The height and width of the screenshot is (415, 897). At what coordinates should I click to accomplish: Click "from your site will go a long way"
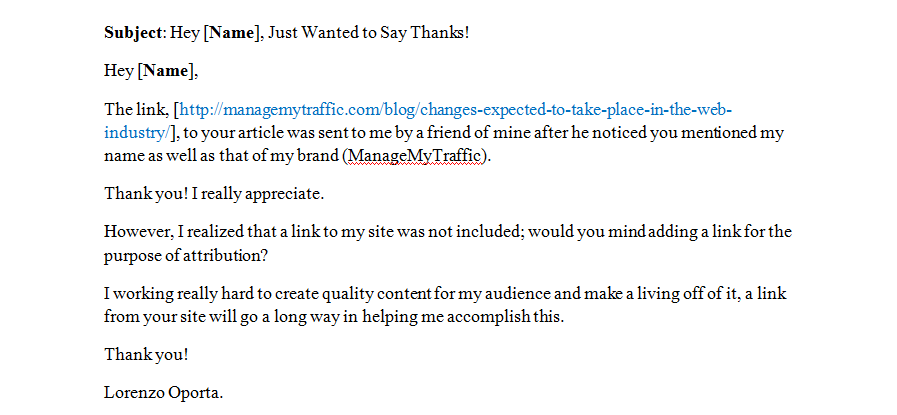(x=222, y=317)
